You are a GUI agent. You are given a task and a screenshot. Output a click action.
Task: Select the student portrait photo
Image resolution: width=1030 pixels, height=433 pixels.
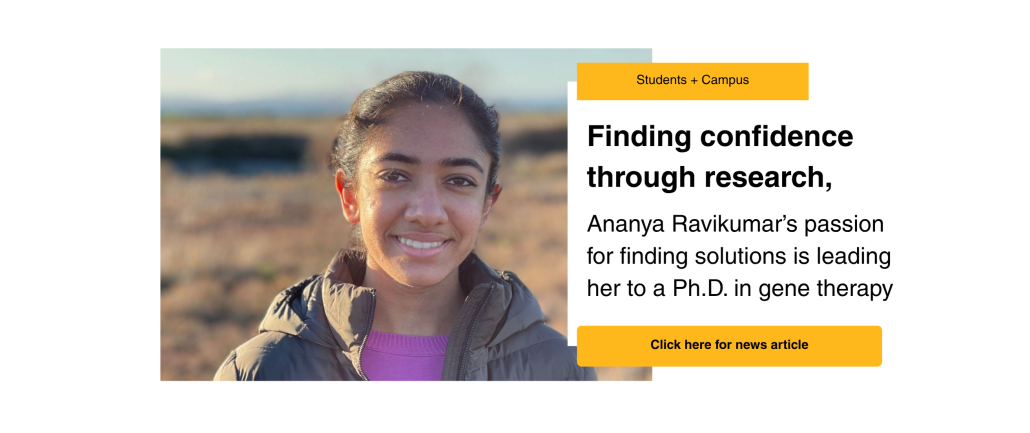(x=406, y=214)
